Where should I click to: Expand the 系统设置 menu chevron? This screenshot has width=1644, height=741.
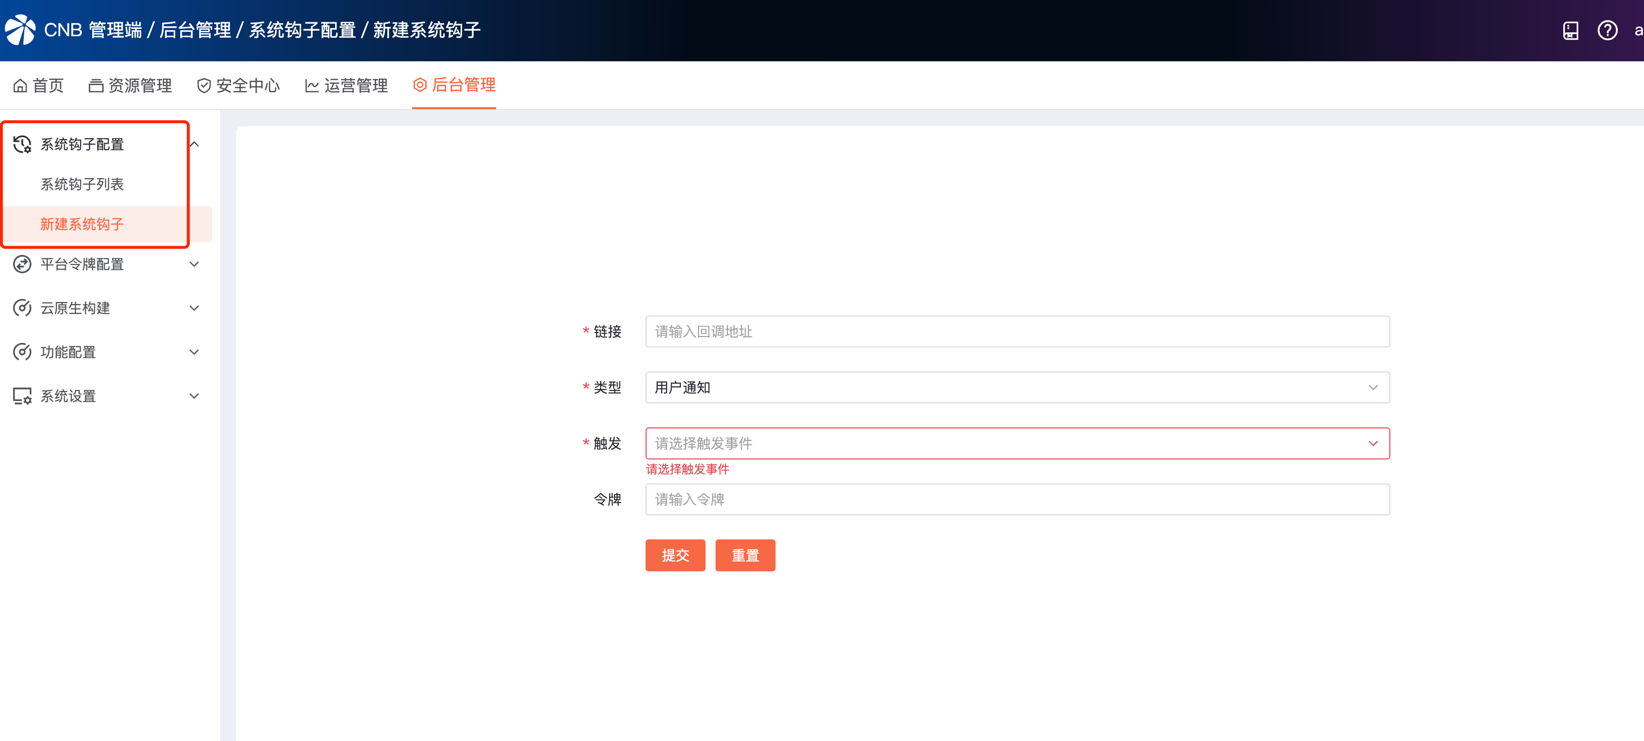coord(194,396)
